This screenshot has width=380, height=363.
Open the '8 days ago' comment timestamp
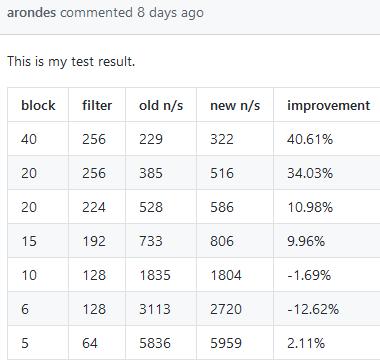170,13
